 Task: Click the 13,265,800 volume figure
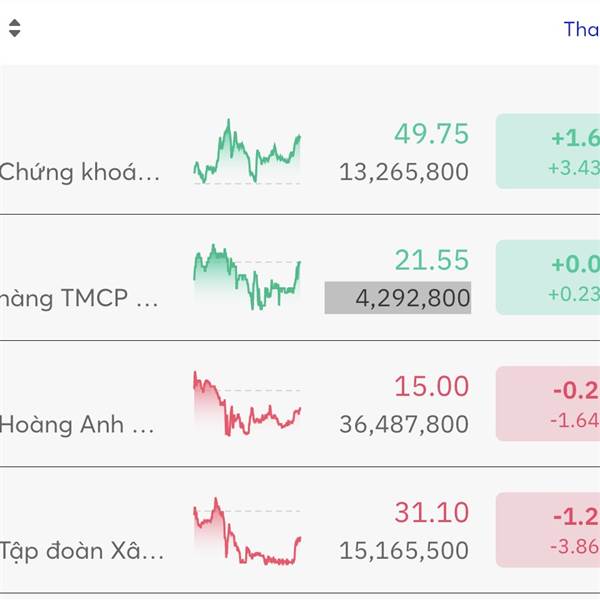click(404, 172)
